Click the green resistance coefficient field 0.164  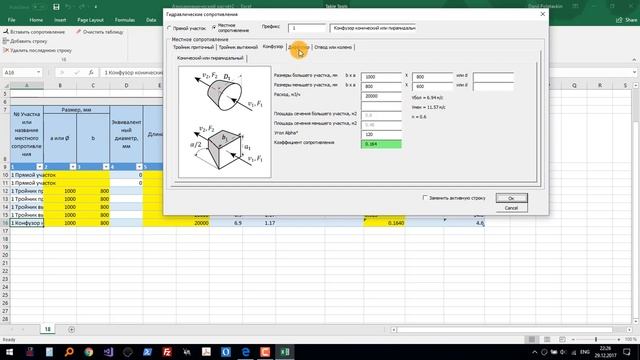(x=381, y=144)
